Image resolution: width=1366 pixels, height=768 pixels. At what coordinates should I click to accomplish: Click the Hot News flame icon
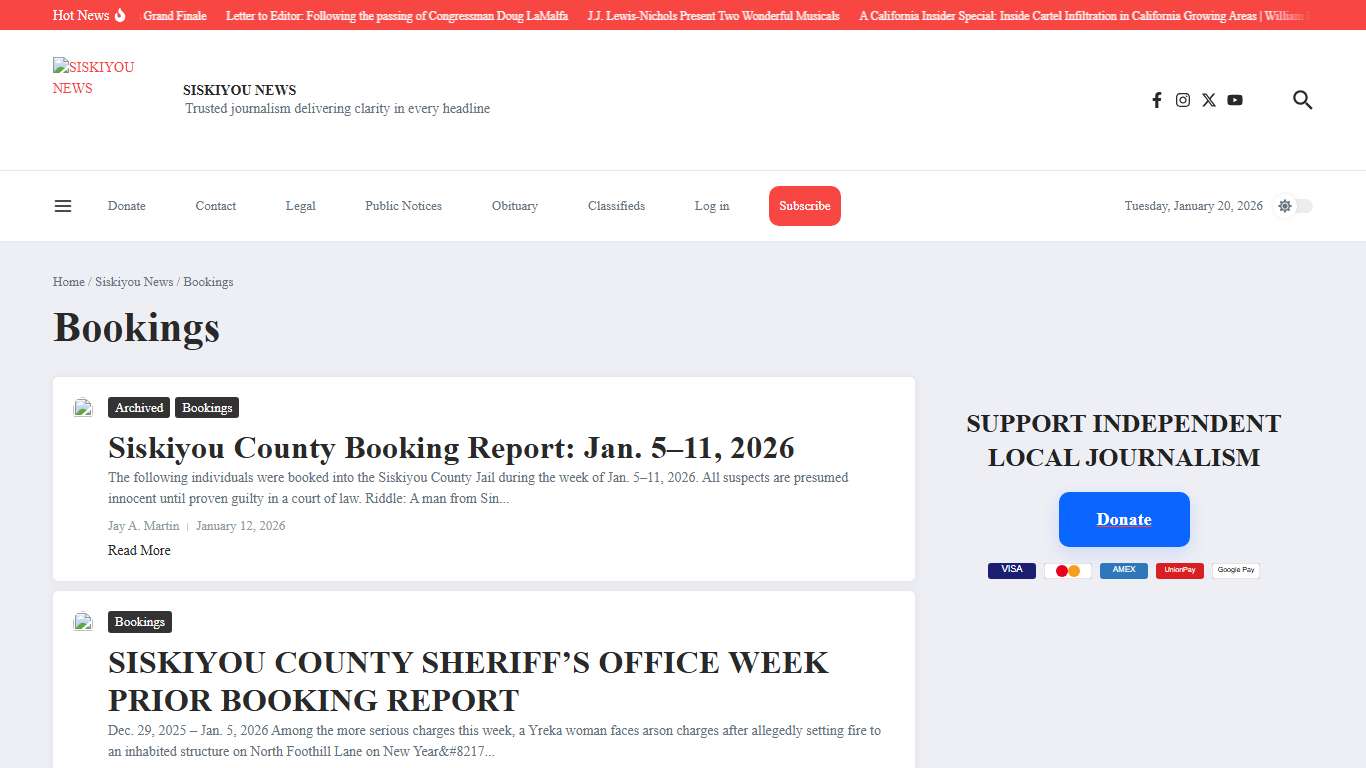point(118,14)
